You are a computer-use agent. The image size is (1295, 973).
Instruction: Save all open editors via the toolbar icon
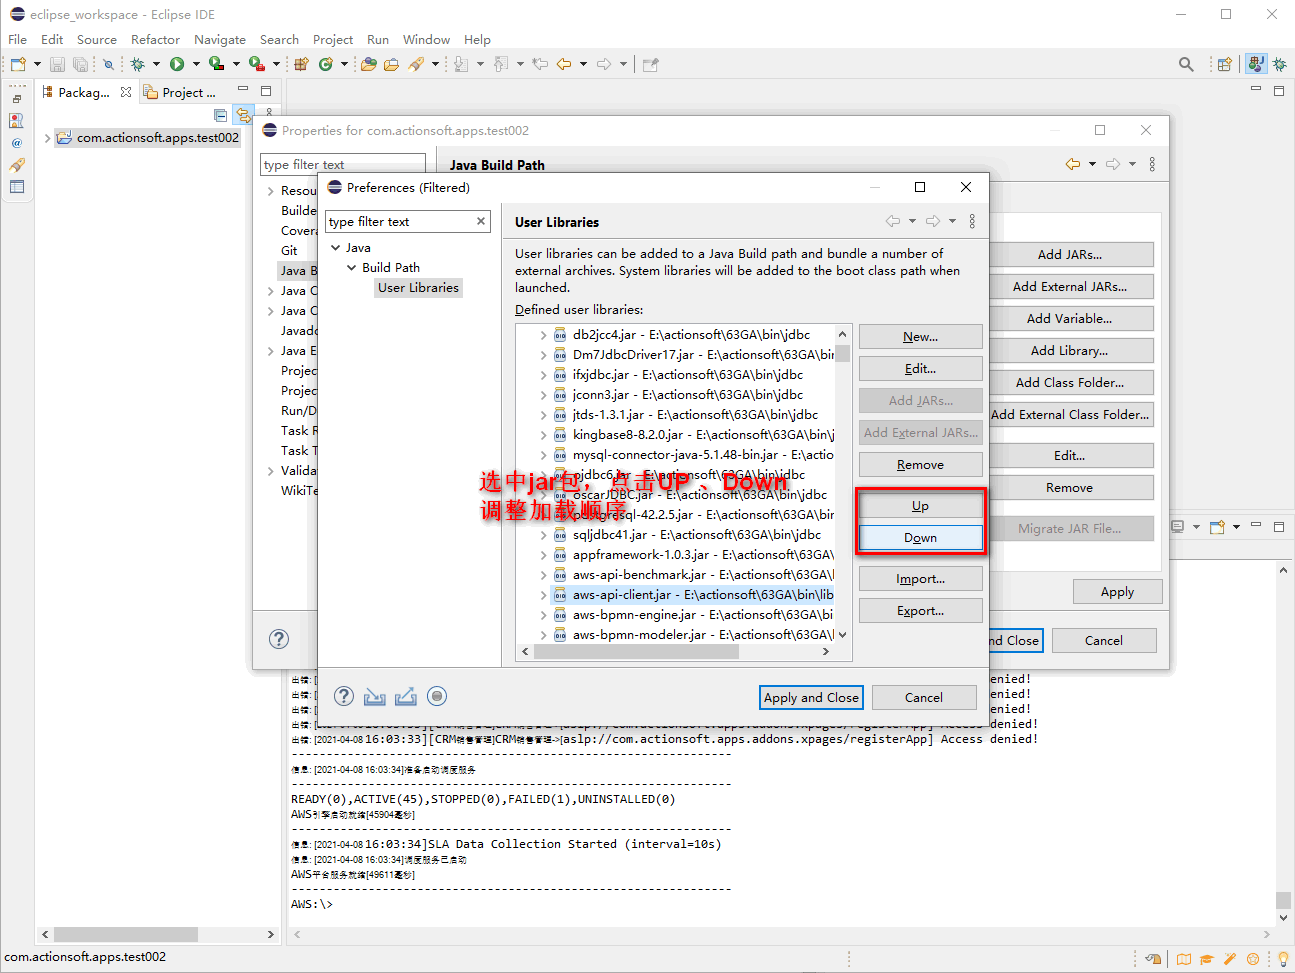(80, 63)
